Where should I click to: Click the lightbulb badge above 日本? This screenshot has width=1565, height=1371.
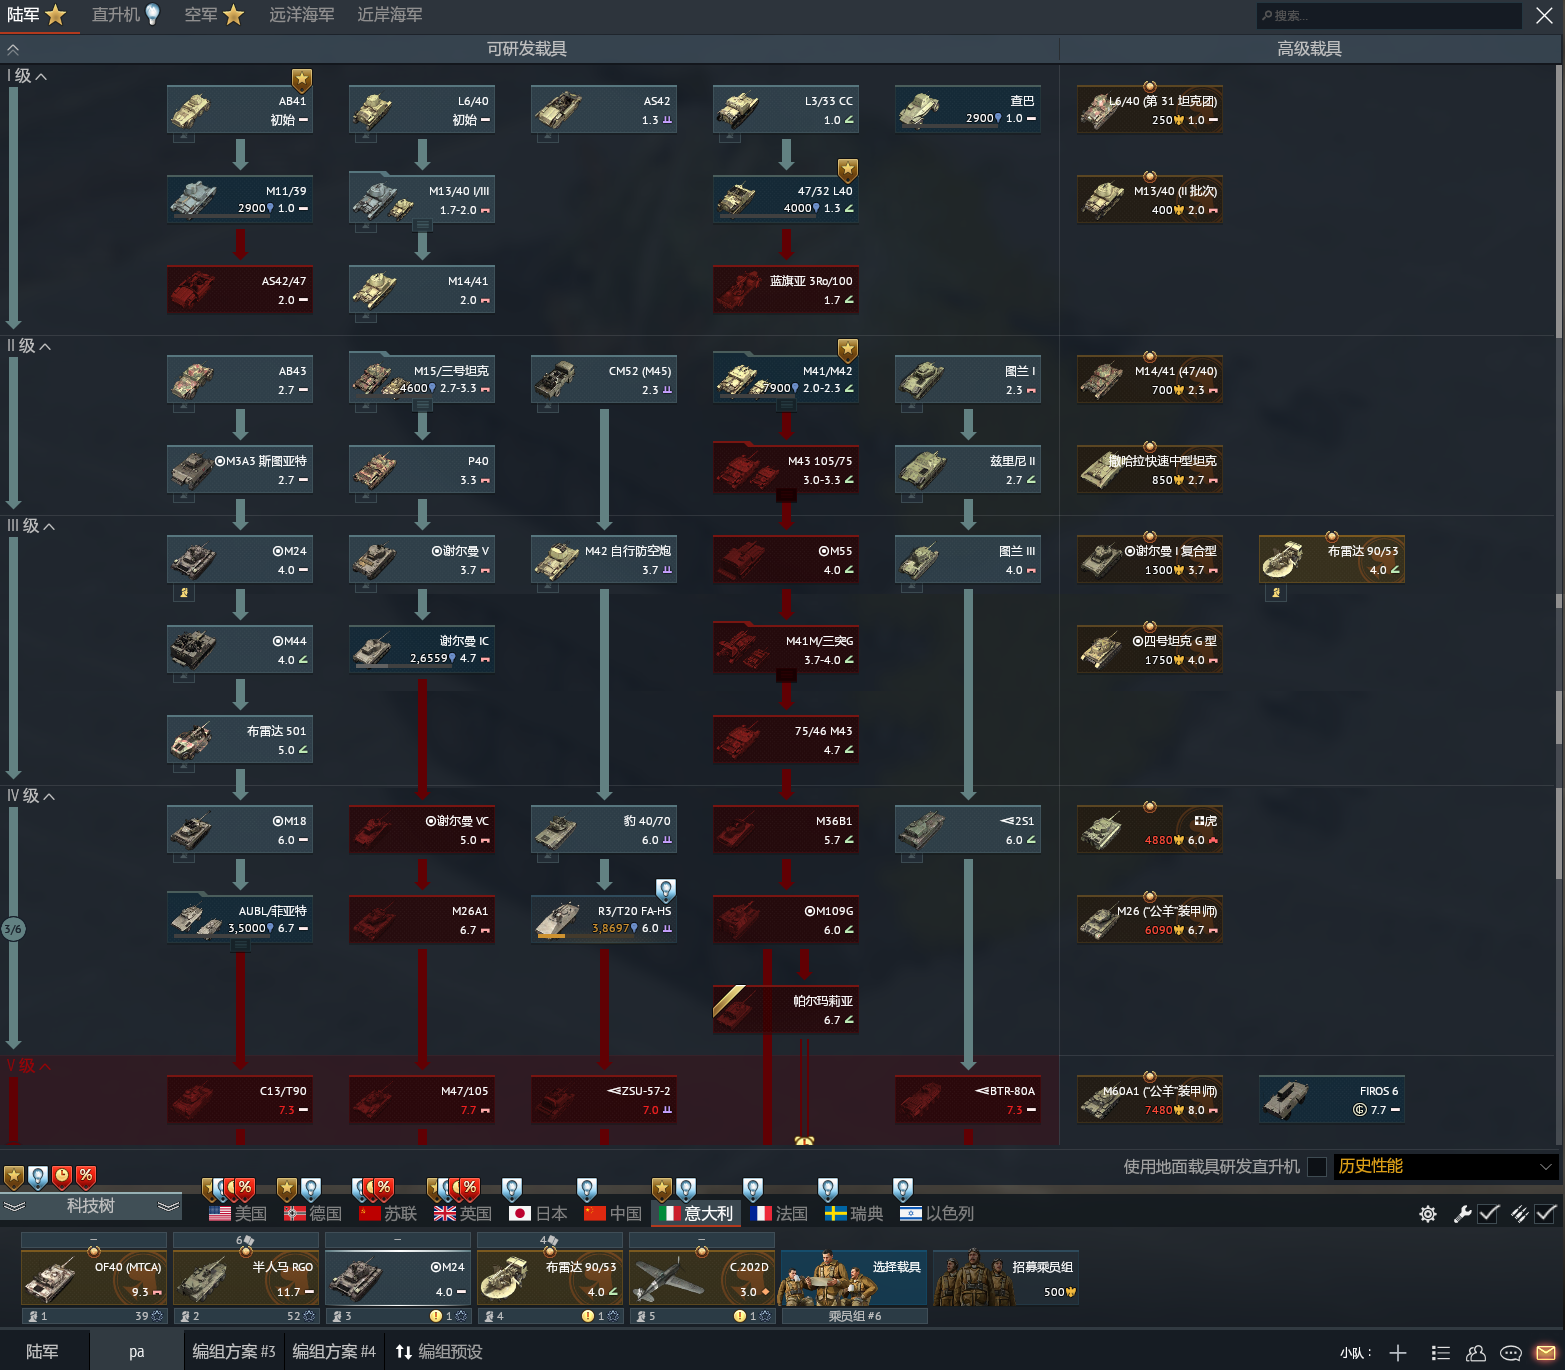pyautogui.click(x=512, y=1188)
